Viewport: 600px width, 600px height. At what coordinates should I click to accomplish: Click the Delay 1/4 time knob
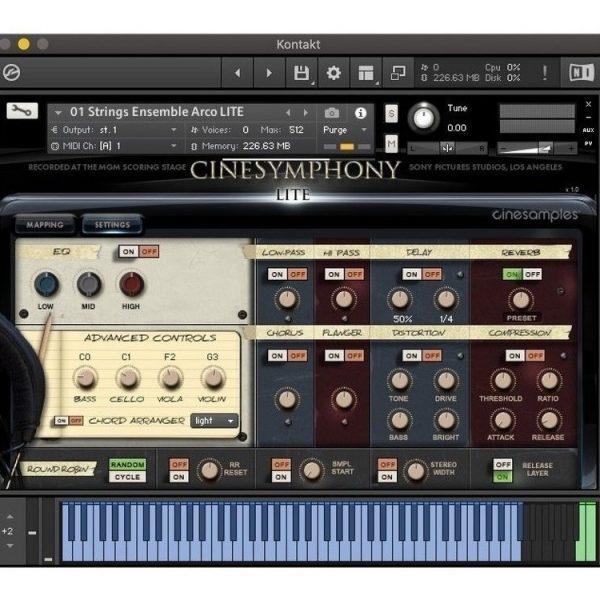pos(446,299)
